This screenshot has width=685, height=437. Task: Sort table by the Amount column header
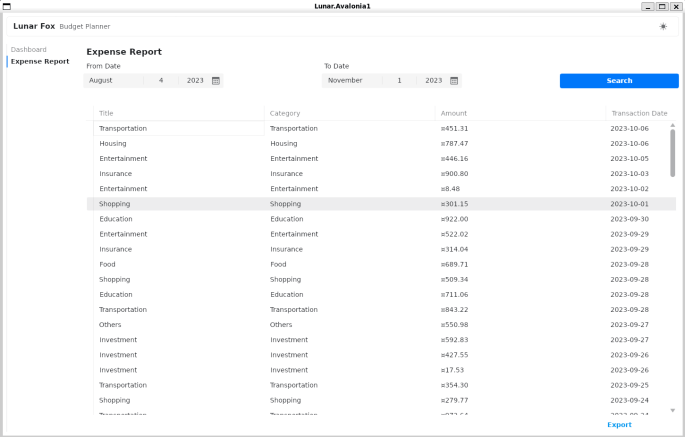(520, 113)
